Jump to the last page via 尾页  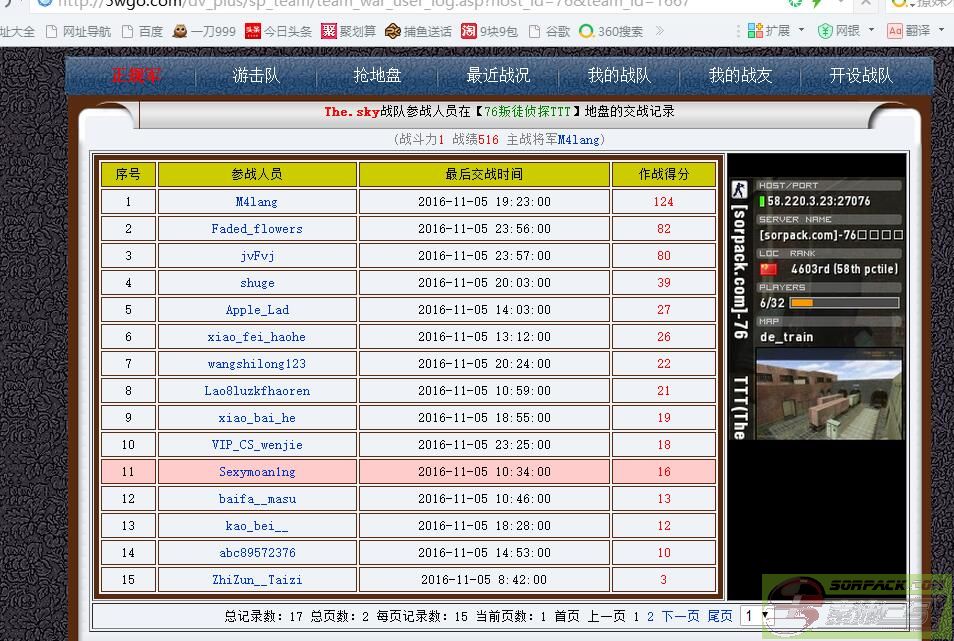point(720,616)
